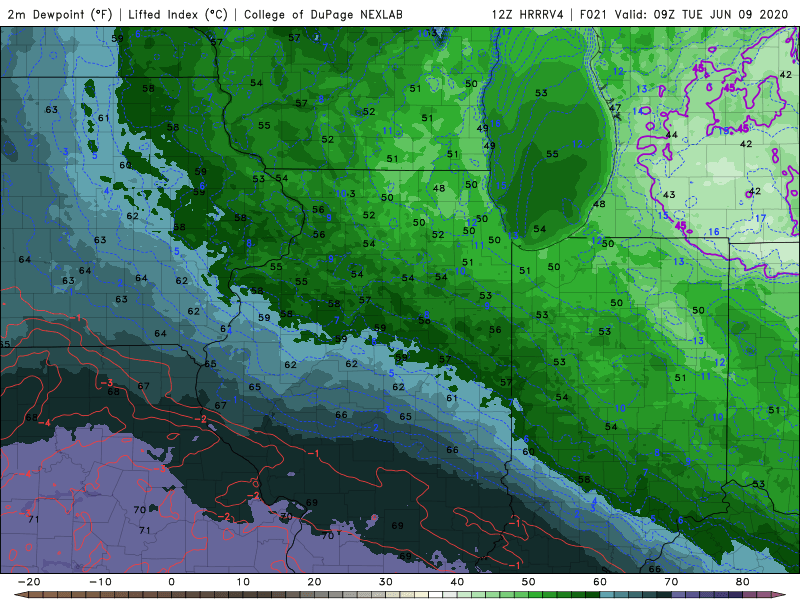This screenshot has width=800, height=600.
Task: Select the "0" color scale label
Action: coord(171,582)
